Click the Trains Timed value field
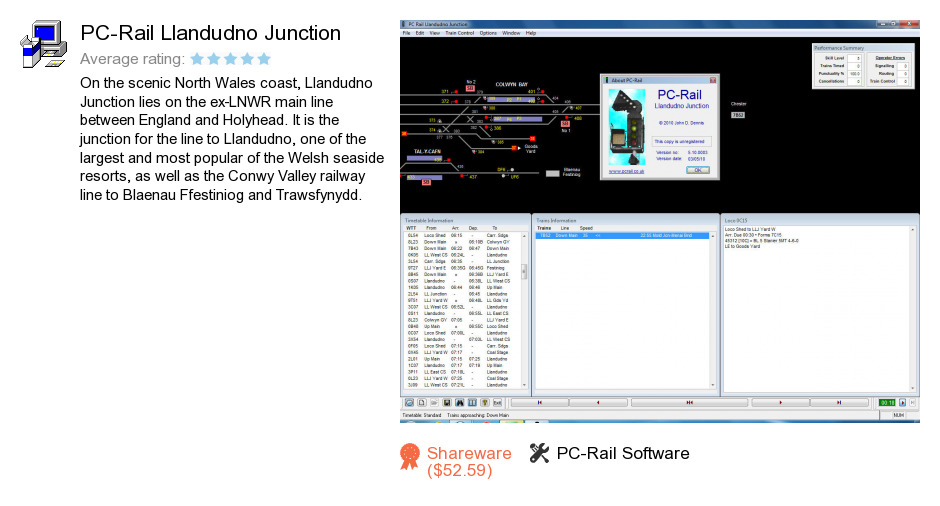The height and width of the screenshot is (506, 940). pos(854,66)
